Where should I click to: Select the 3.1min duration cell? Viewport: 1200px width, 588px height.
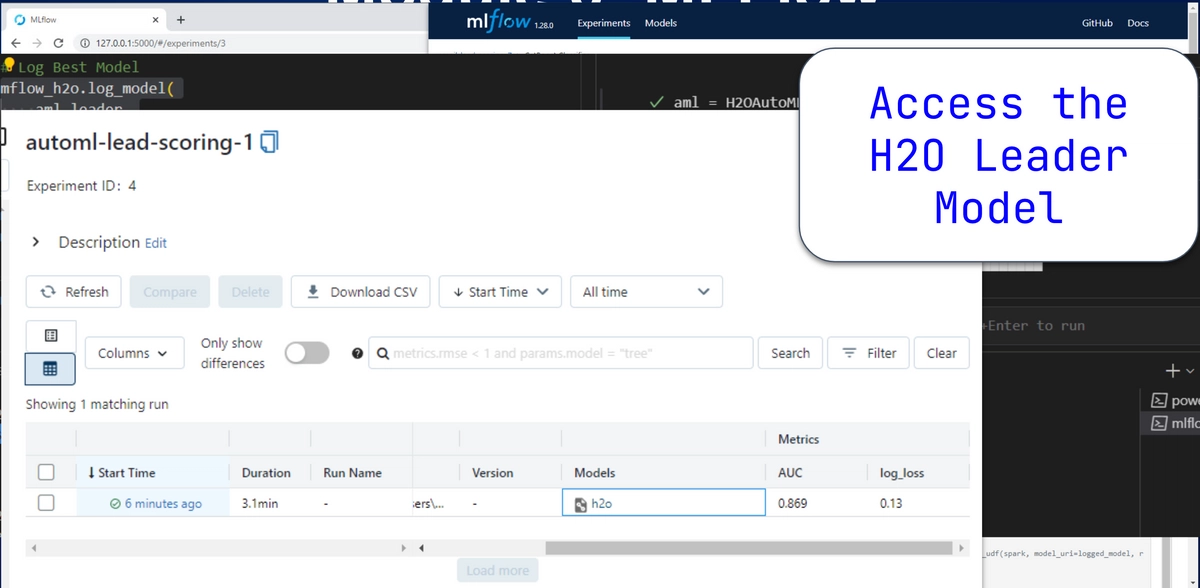(x=260, y=504)
